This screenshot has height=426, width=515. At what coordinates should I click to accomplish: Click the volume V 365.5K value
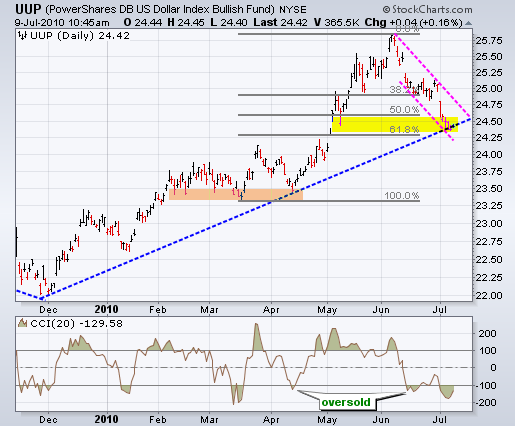click(336, 22)
